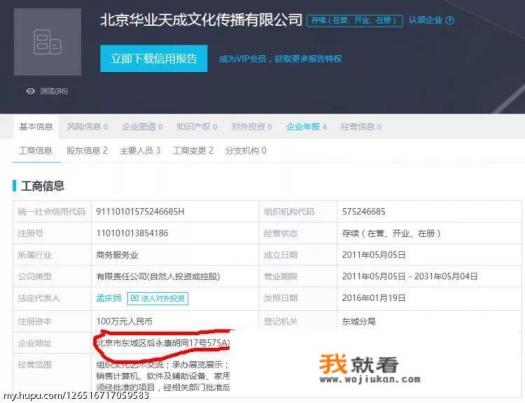
Task: Click the issue date 2016年01月19日
Action: tap(374, 298)
